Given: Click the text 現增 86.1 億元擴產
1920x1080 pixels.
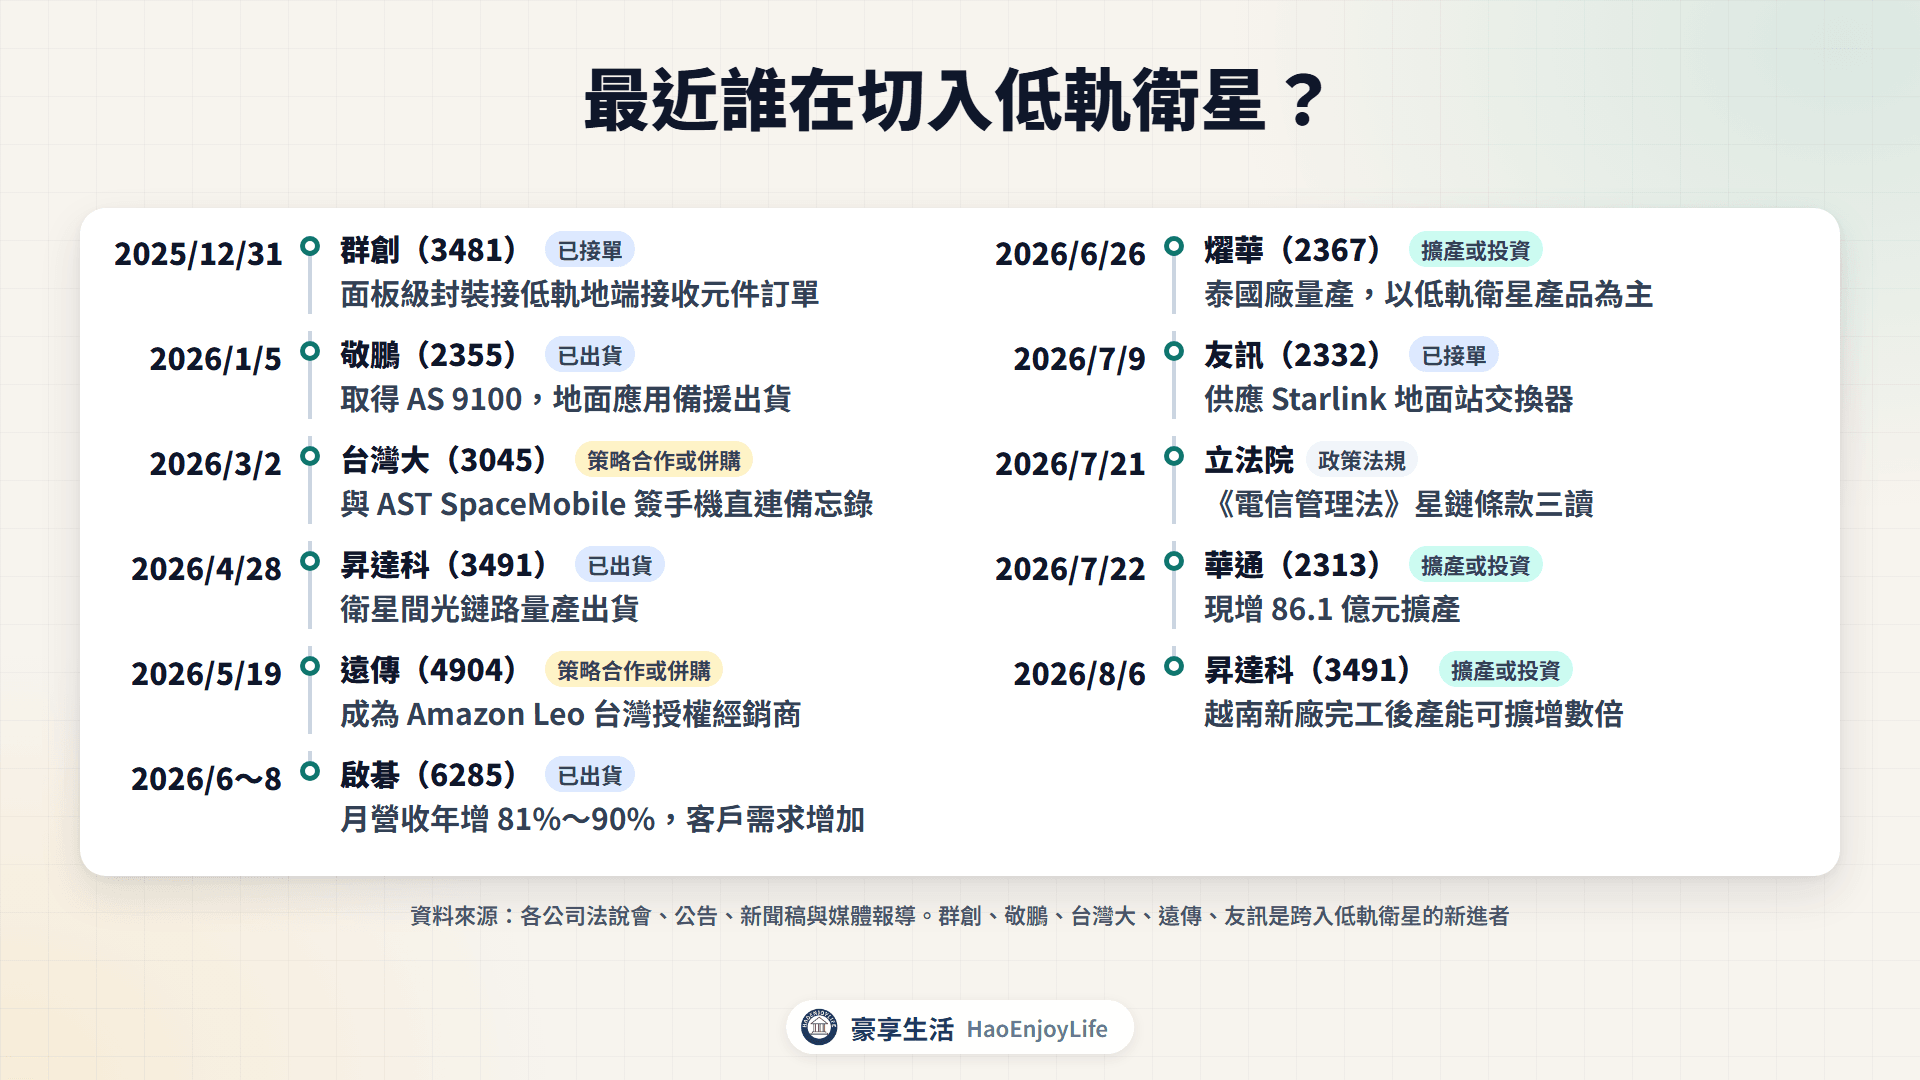Looking at the screenshot, I should point(1332,609).
